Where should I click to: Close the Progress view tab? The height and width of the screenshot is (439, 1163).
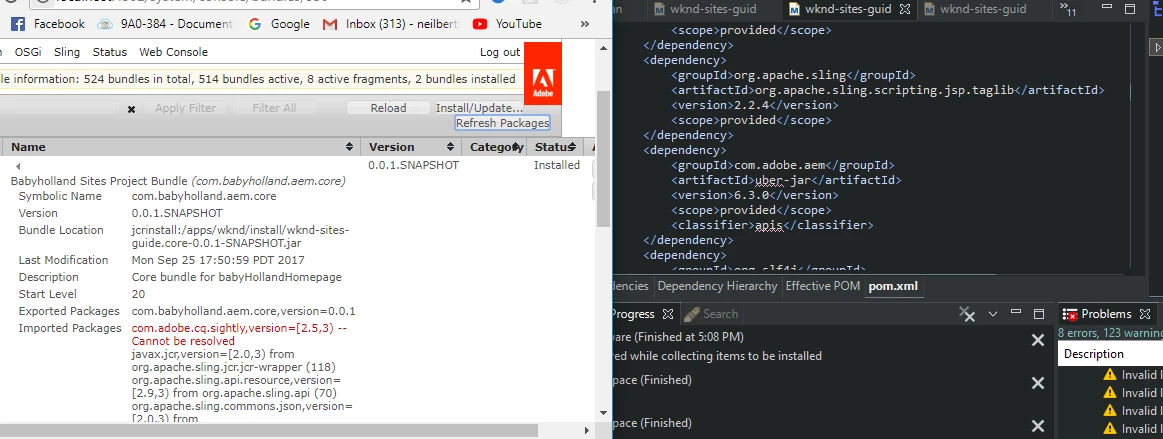coord(667,314)
